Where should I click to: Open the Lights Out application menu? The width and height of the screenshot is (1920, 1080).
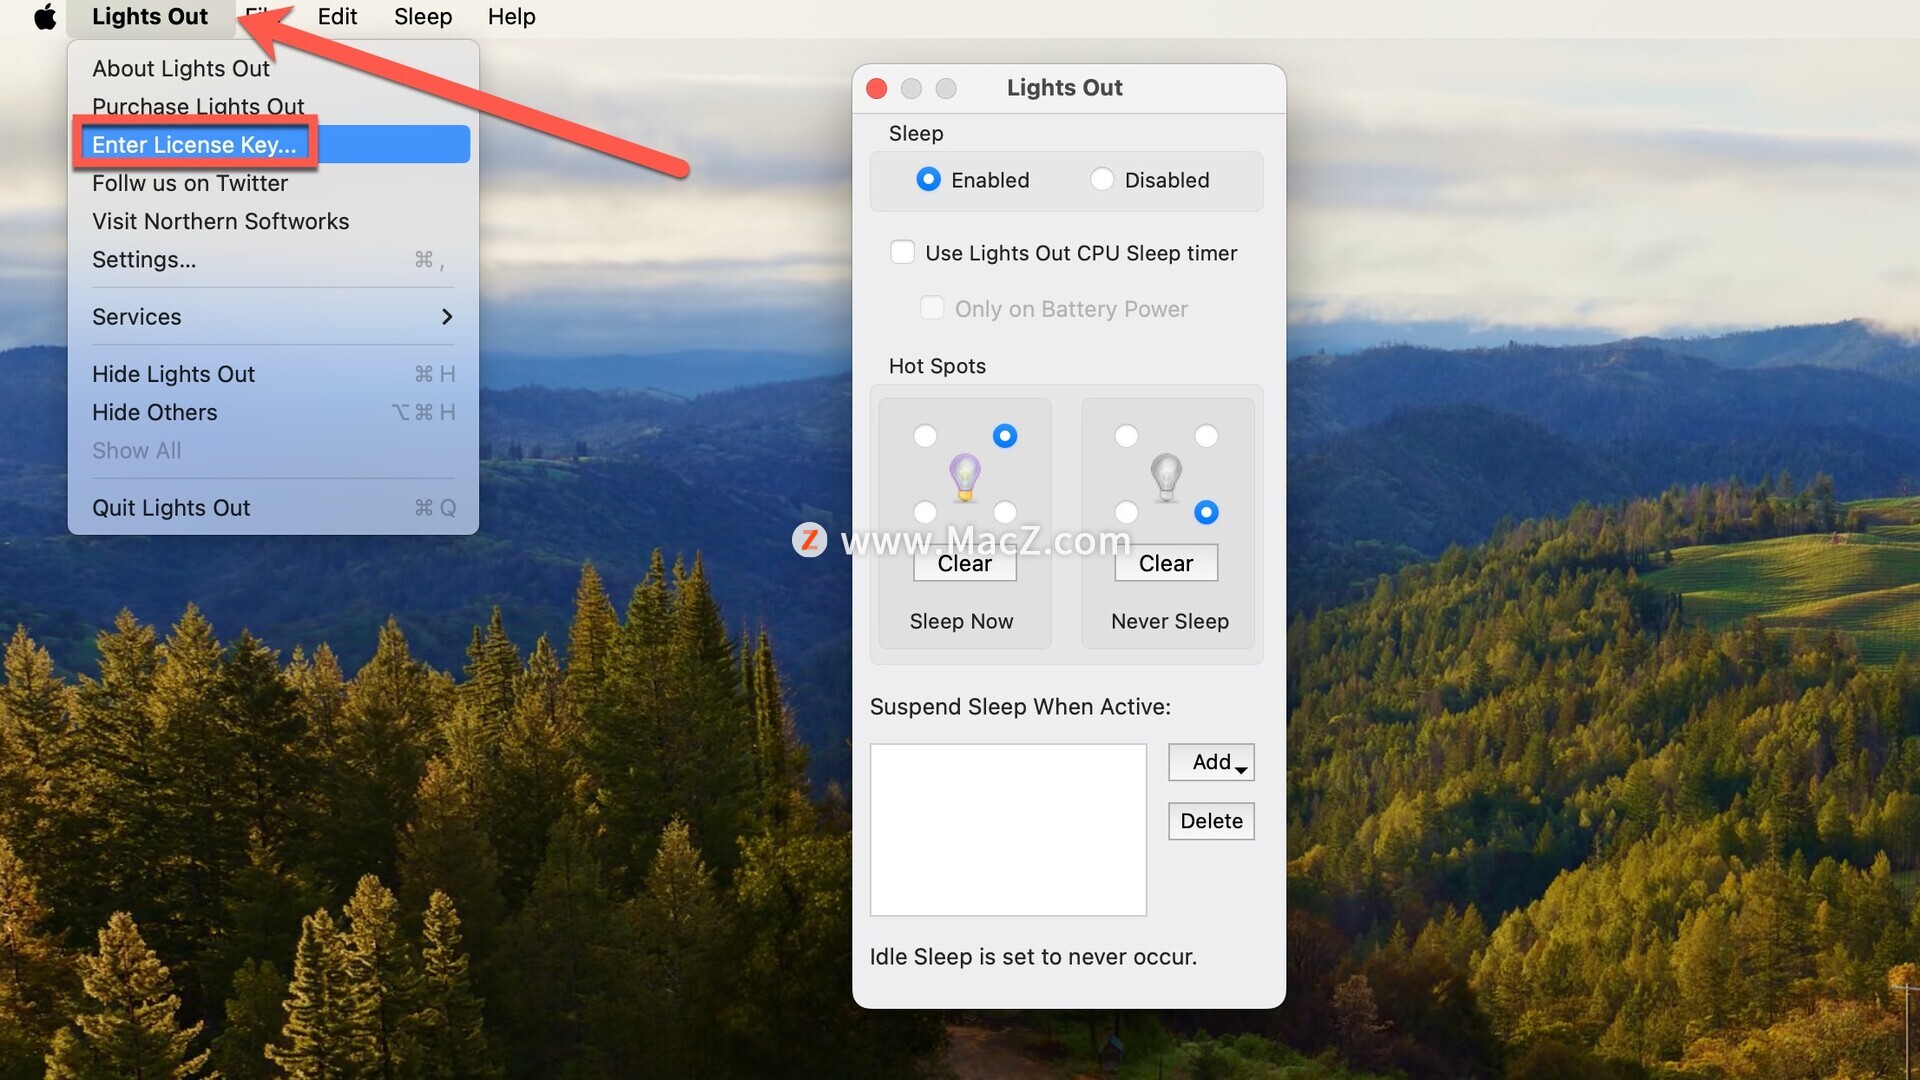150,17
